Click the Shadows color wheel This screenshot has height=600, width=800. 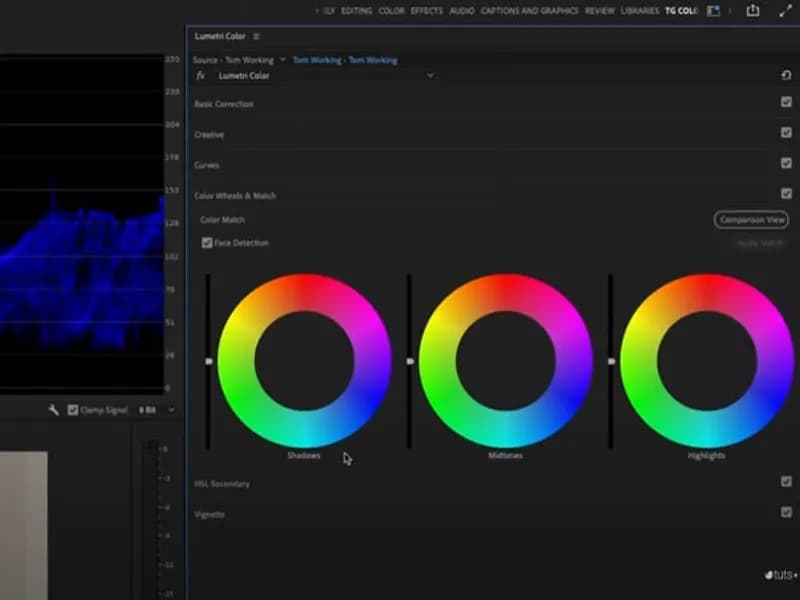[305, 361]
